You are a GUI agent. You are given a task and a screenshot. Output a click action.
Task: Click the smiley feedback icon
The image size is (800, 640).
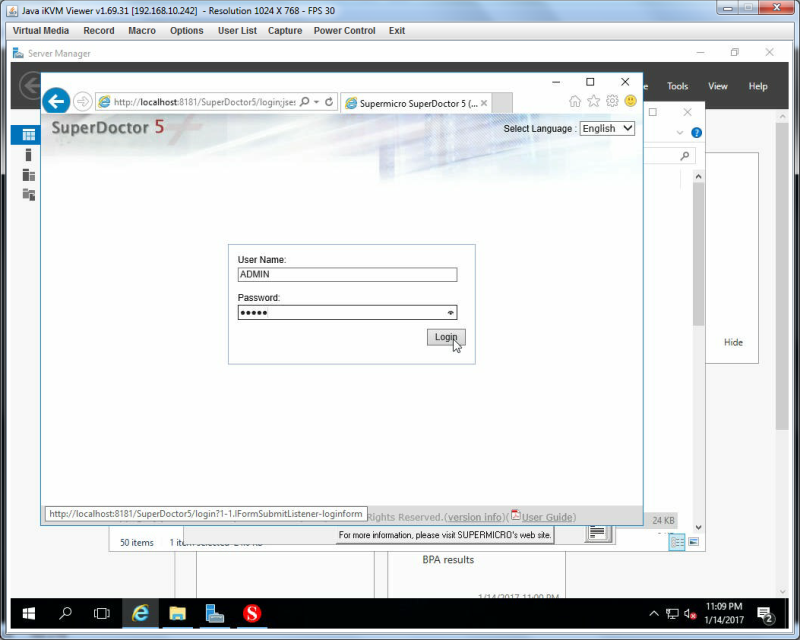point(631,101)
